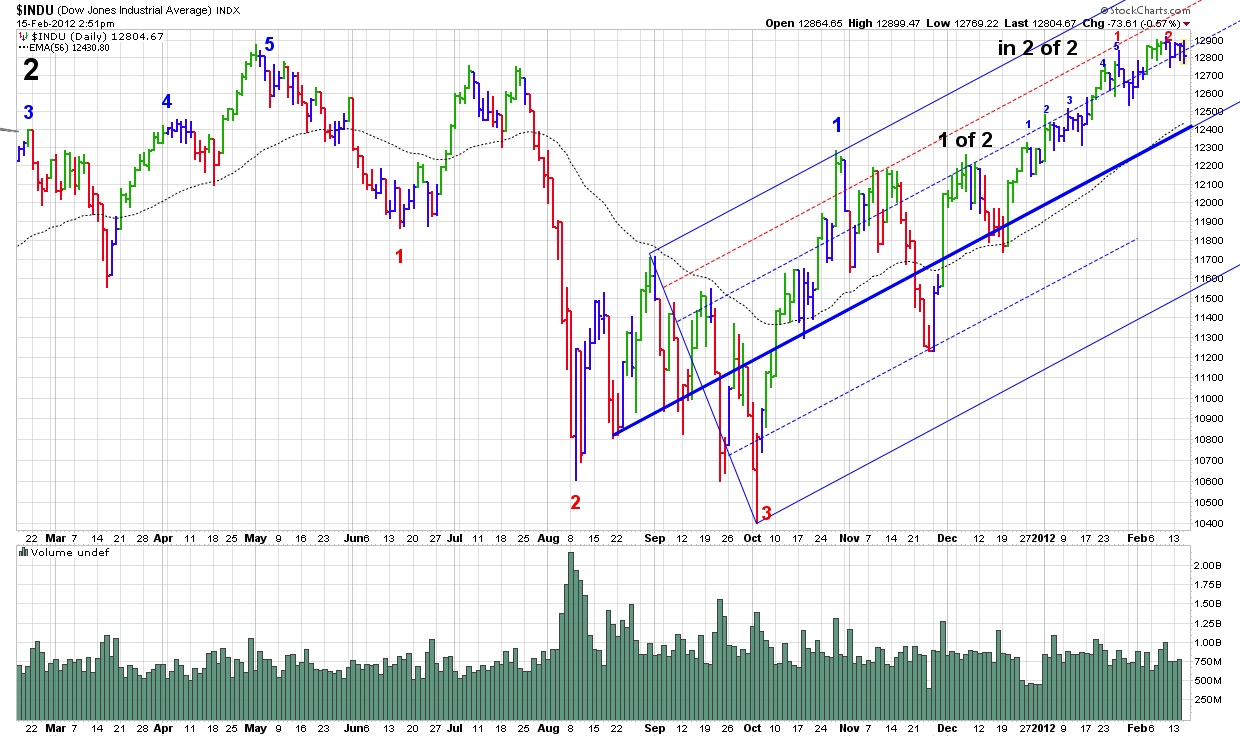Click the blue '1' label at late October peak

pos(837,125)
